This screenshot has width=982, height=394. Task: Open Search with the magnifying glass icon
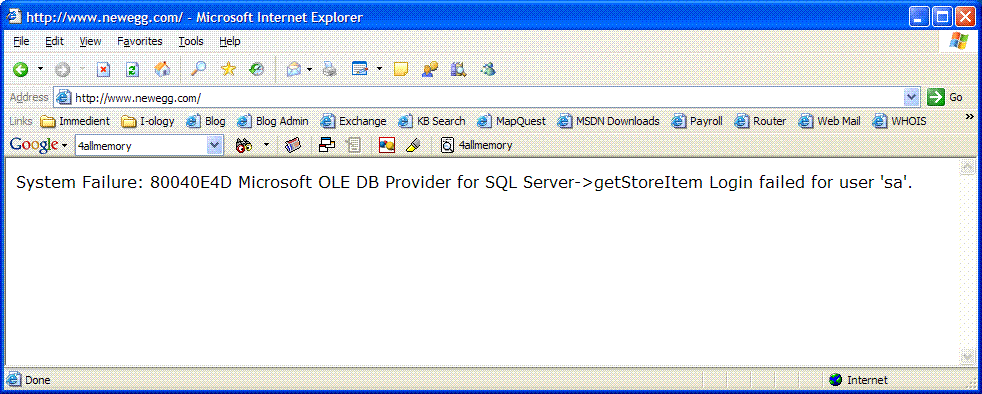pyautogui.click(x=199, y=69)
